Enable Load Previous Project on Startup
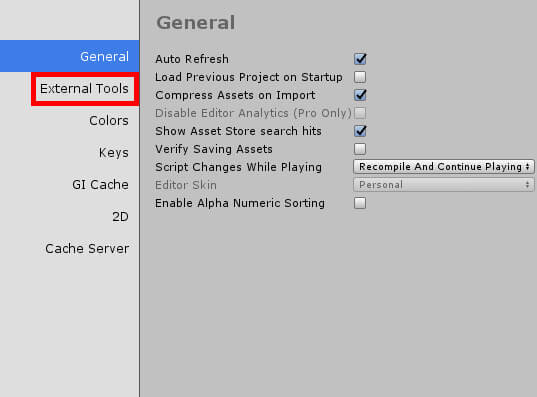The image size is (537, 397). click(360, 77)
